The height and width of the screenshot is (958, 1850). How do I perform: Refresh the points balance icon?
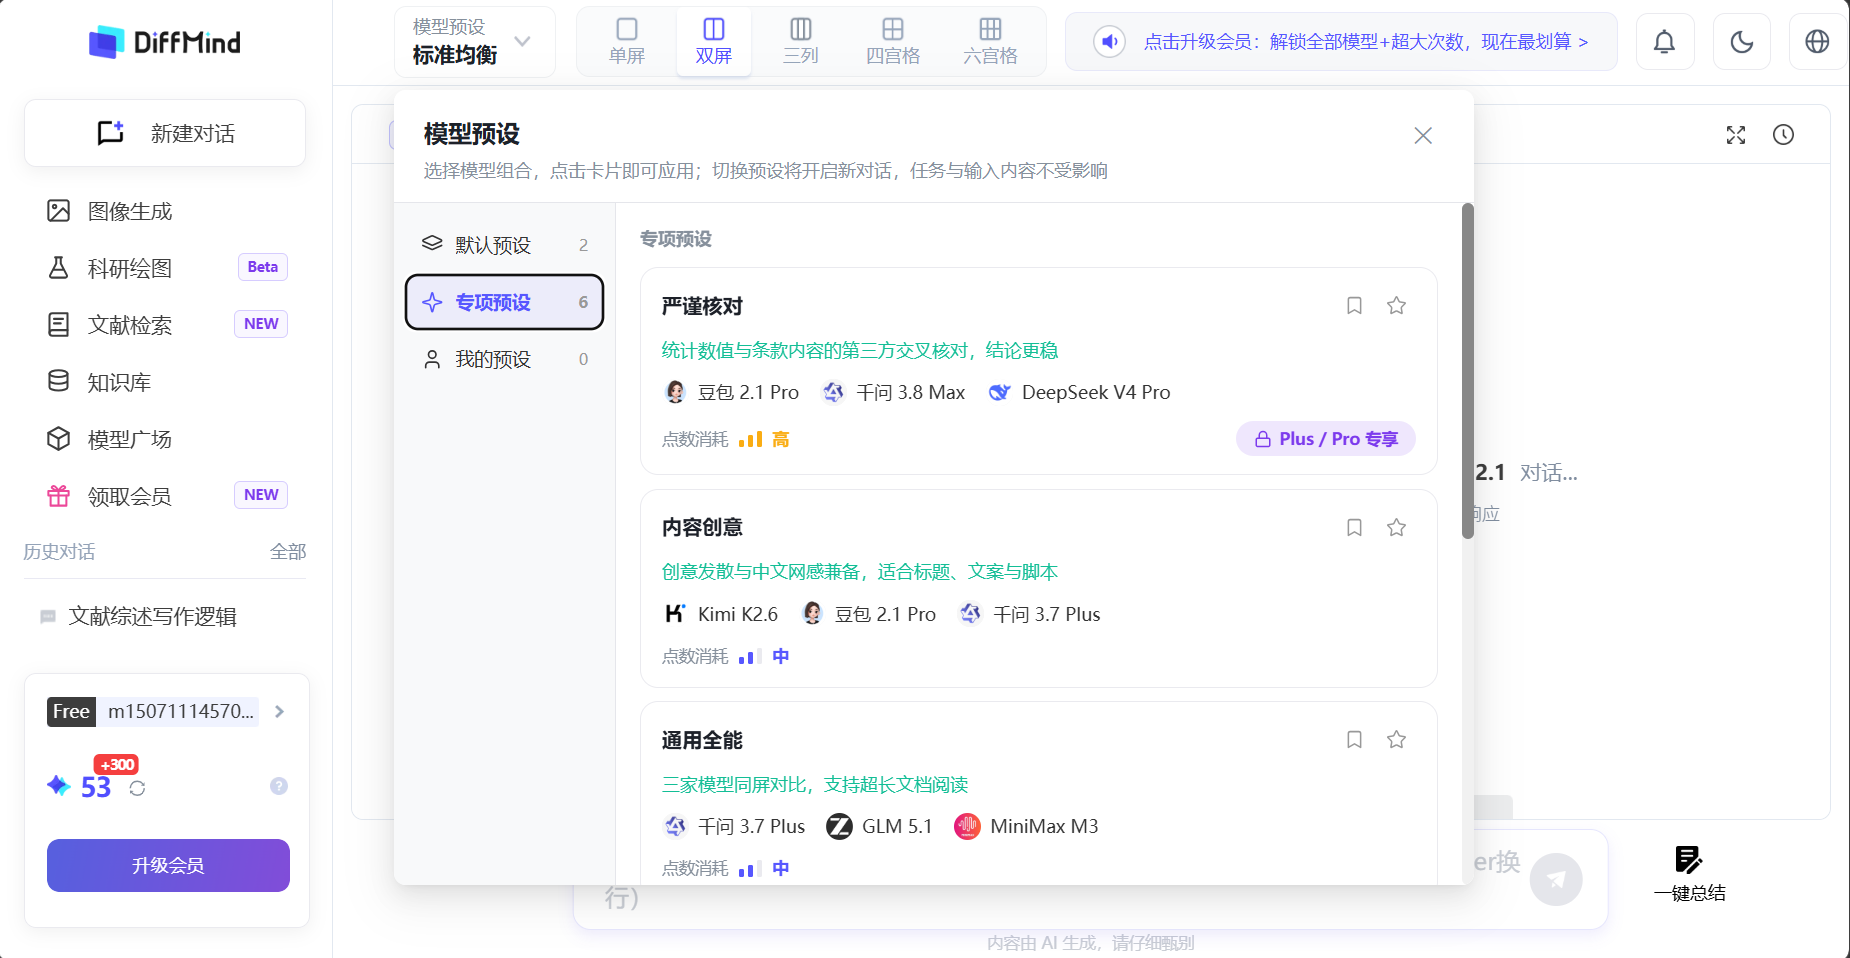click(138, 788)
